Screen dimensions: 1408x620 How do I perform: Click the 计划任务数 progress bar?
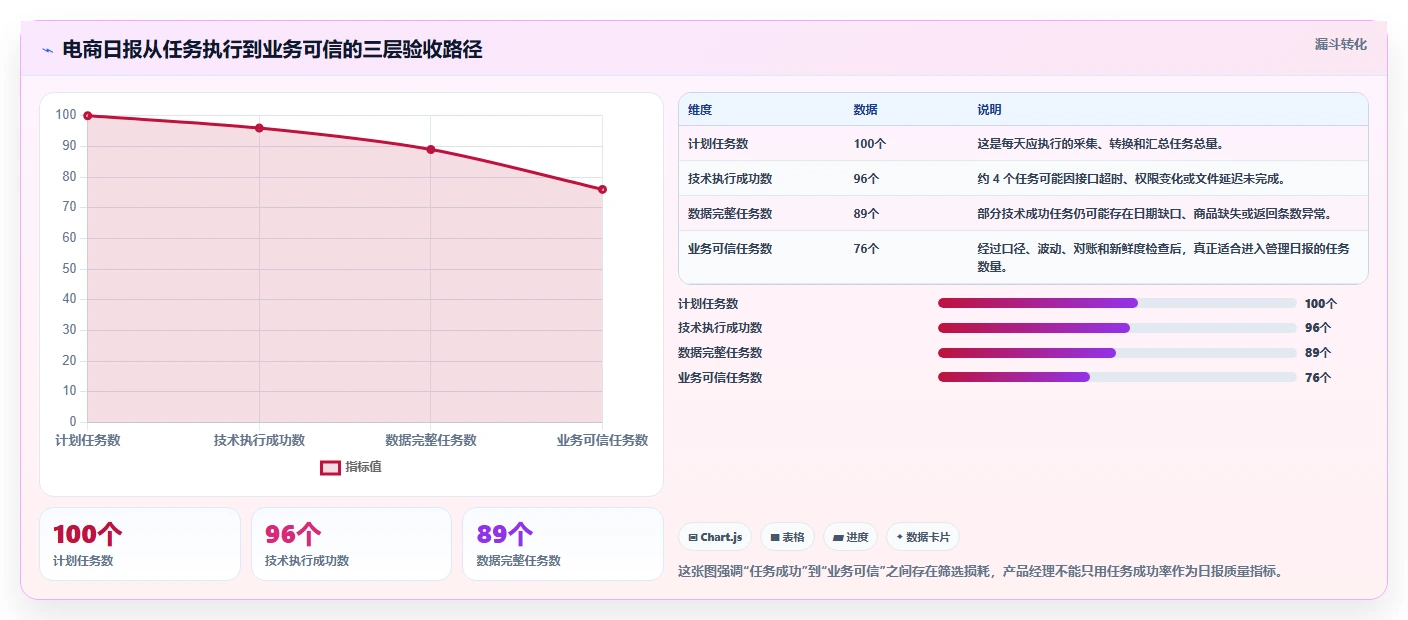(1117, 303)
